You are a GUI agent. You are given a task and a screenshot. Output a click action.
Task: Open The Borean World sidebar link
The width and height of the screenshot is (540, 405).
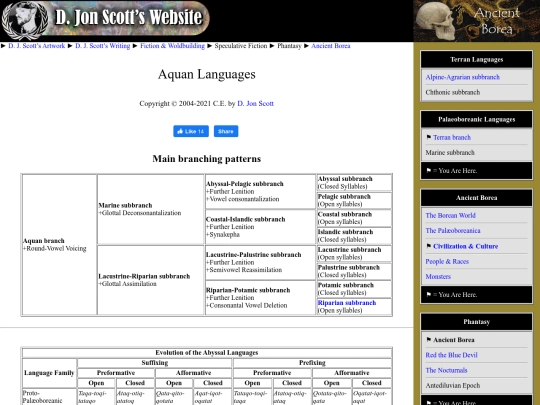pyautogui.click(x=450, y=215)
